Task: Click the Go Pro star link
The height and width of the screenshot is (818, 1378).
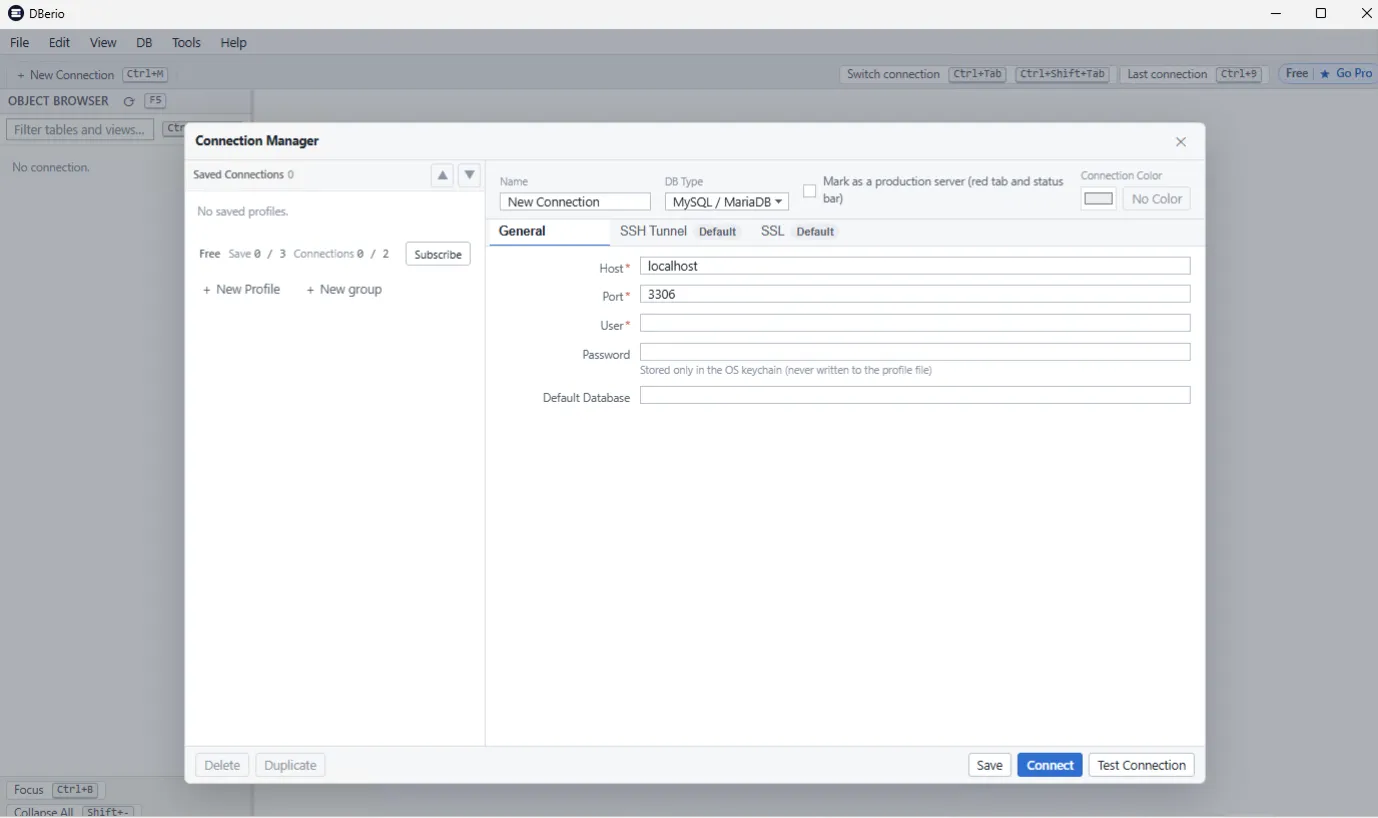Action: click(1346, 73)
